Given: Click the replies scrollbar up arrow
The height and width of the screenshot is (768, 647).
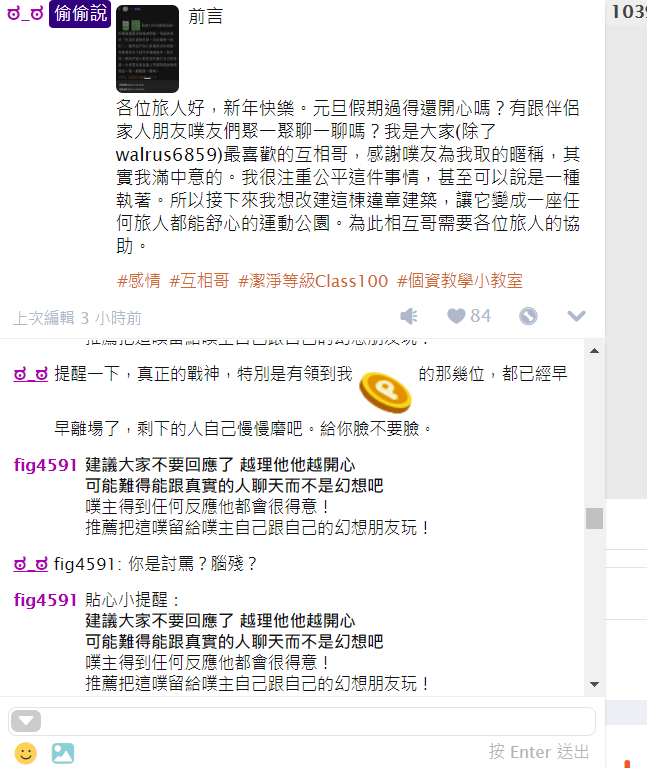Looking at the screenshot, I should click(x=594, y=351).
